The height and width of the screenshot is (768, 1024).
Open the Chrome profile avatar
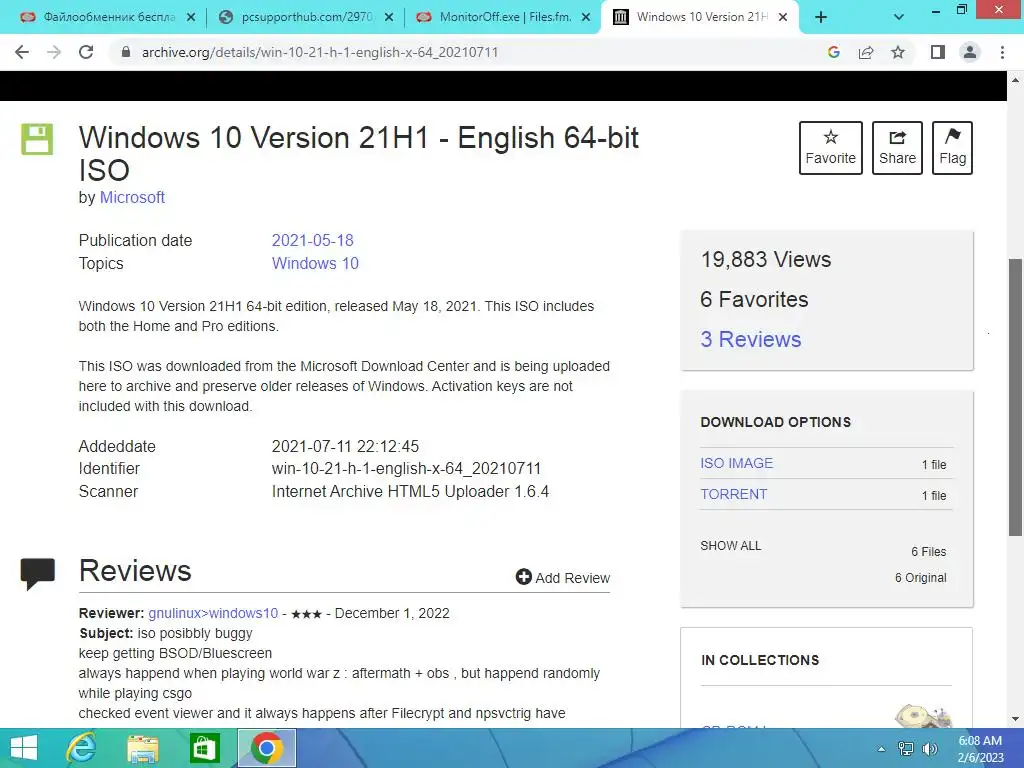(970, 52)
